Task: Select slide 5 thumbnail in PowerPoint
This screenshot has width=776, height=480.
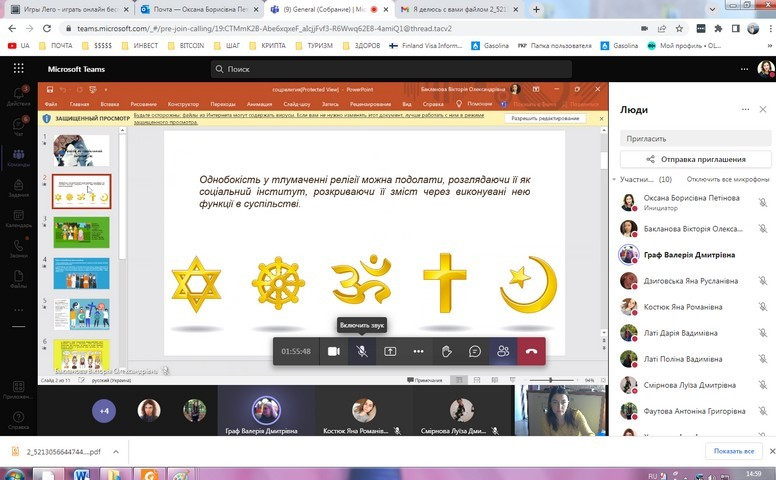Action: (x=81, y=314)
